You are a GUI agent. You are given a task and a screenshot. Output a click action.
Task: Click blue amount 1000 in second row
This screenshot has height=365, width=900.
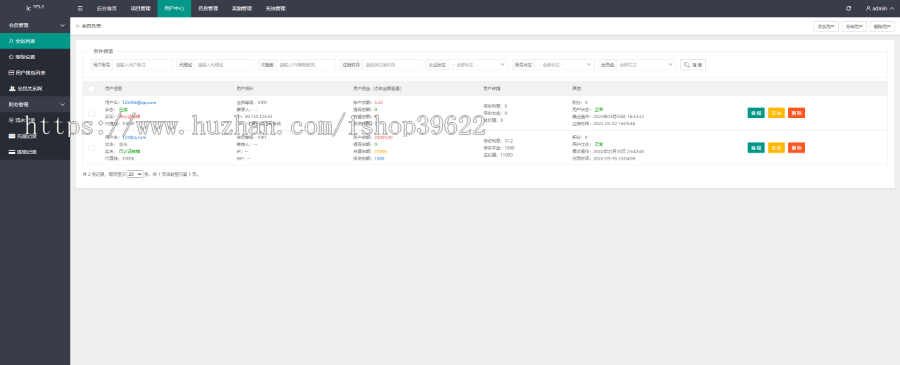point(379,158)
